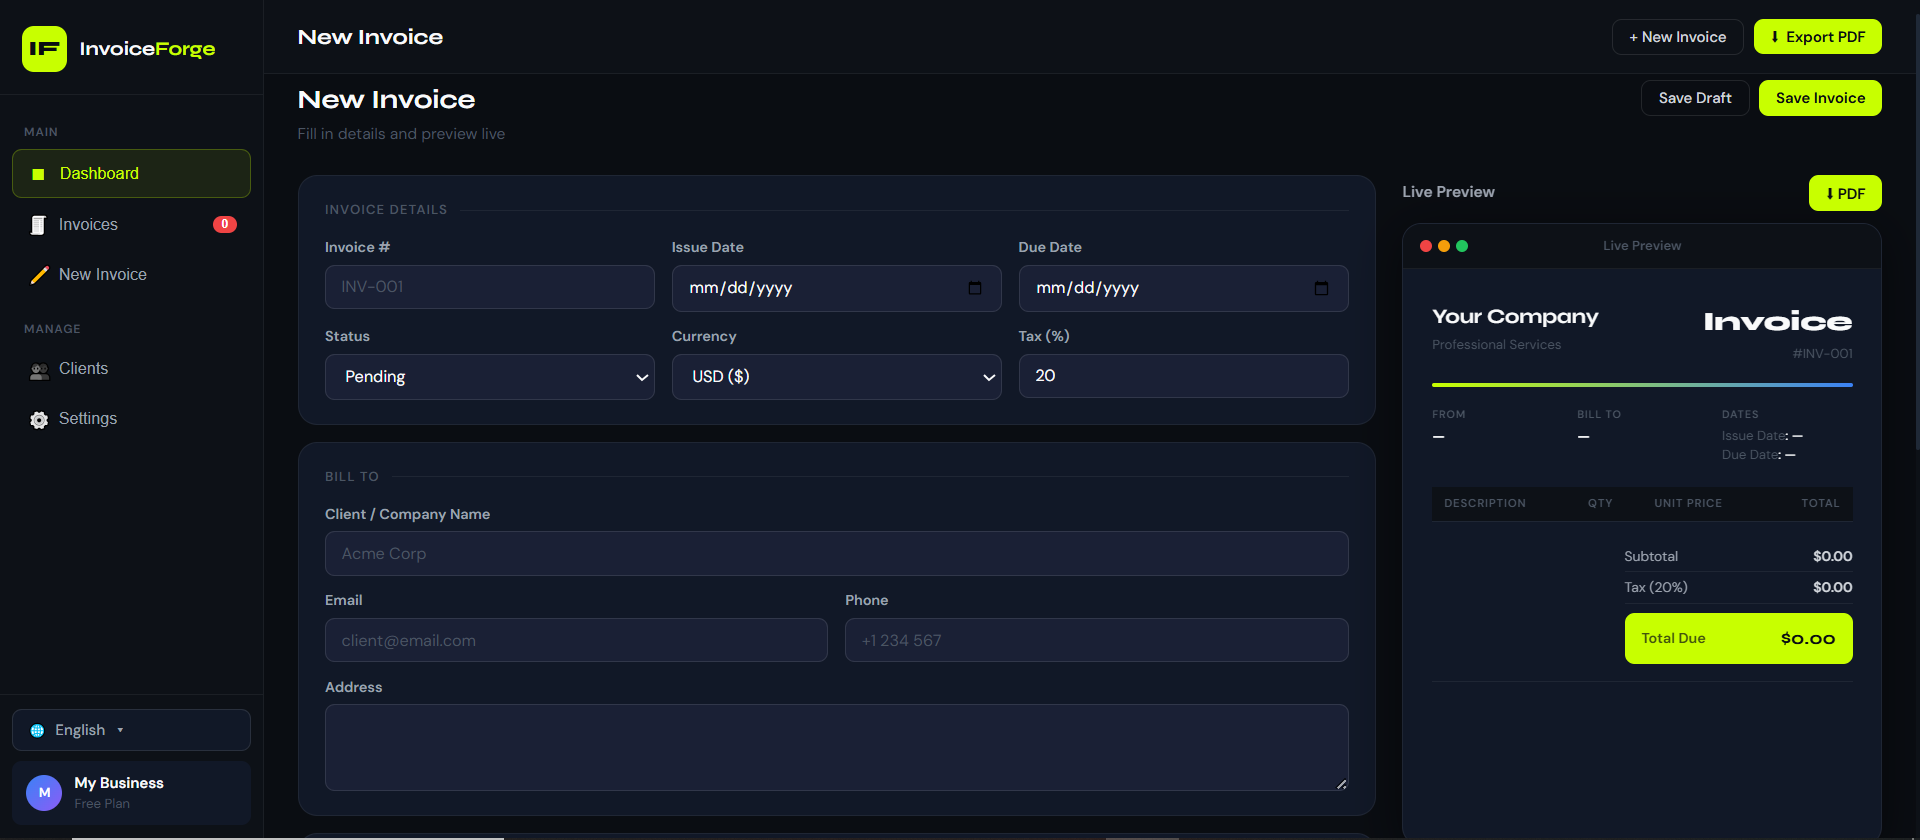Click the Clients people icon
Screen dimensions: 1920x840
point(39,371)
